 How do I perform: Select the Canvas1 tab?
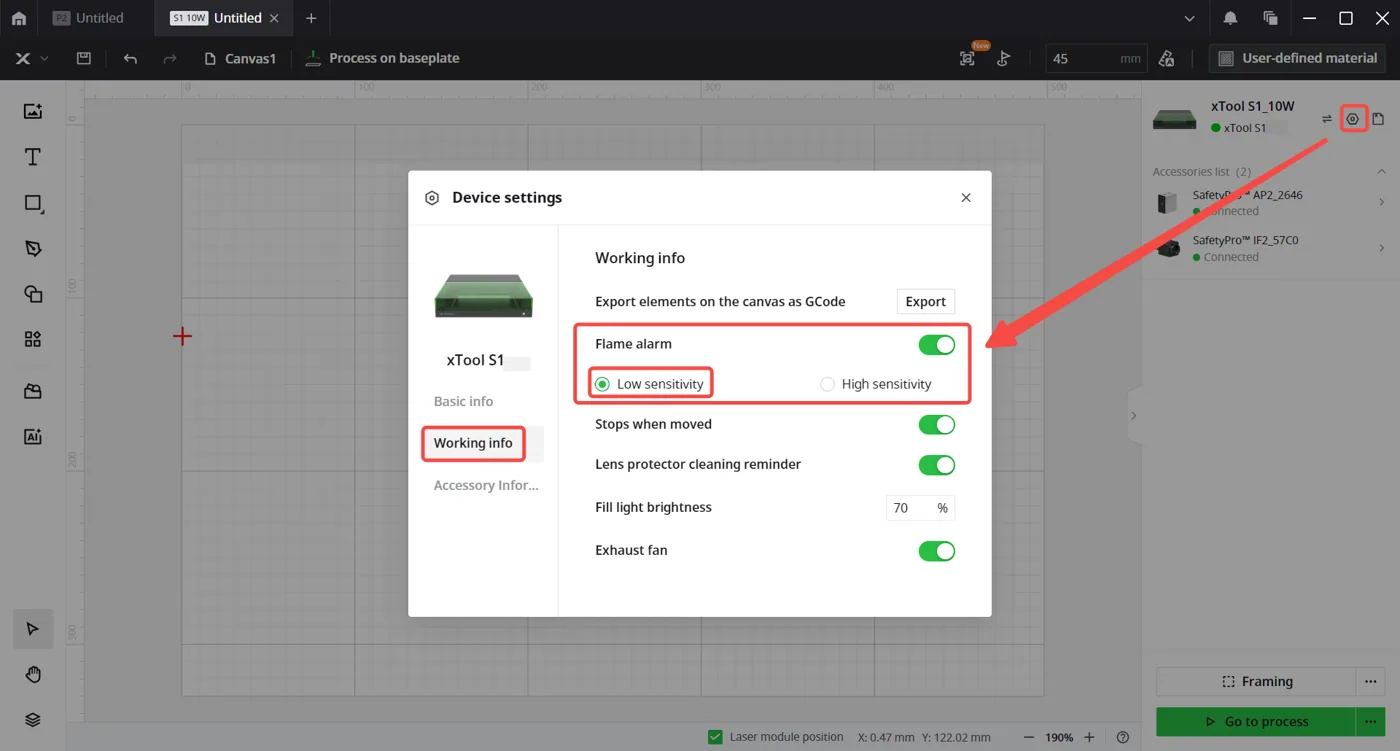[240, 59]
